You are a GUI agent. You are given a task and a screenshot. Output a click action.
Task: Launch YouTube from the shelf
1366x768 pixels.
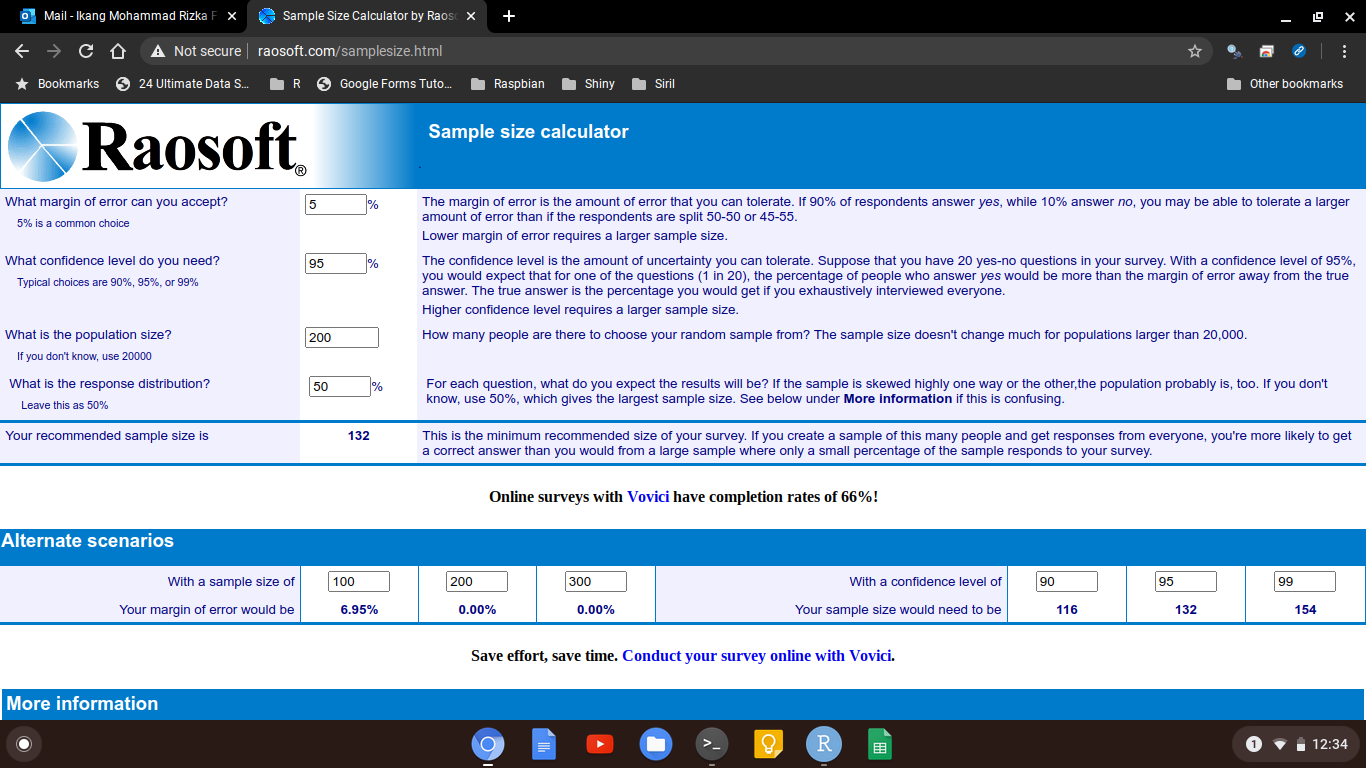[x=600, y=744]
